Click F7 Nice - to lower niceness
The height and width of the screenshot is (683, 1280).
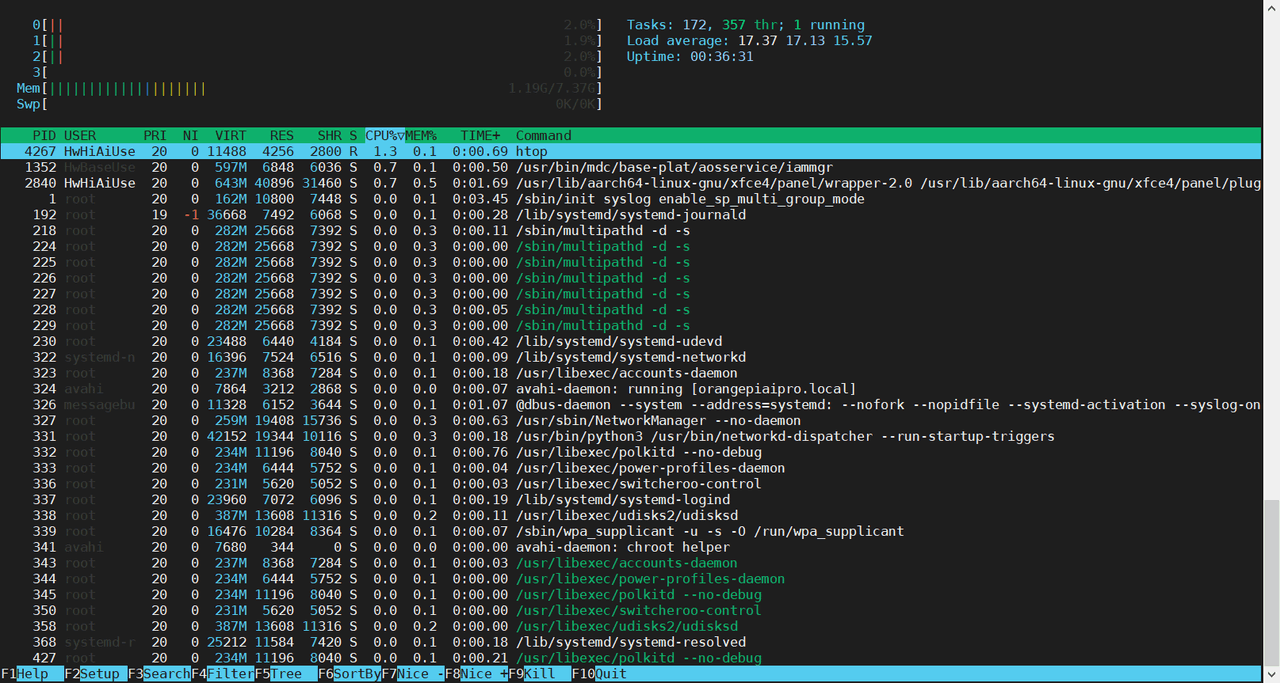pos(413,674)
